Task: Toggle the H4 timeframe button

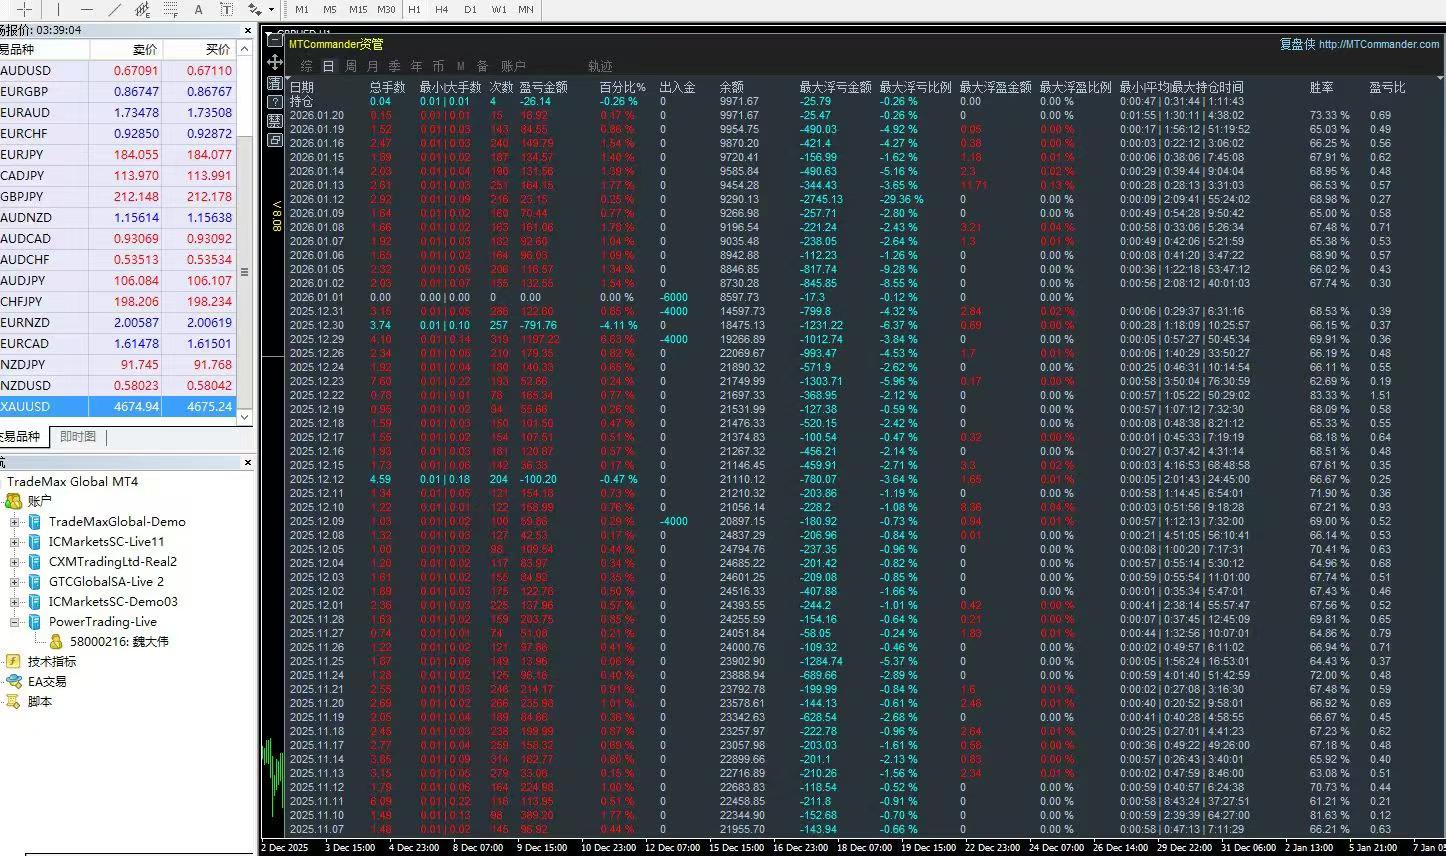Action: pos(442,9)
